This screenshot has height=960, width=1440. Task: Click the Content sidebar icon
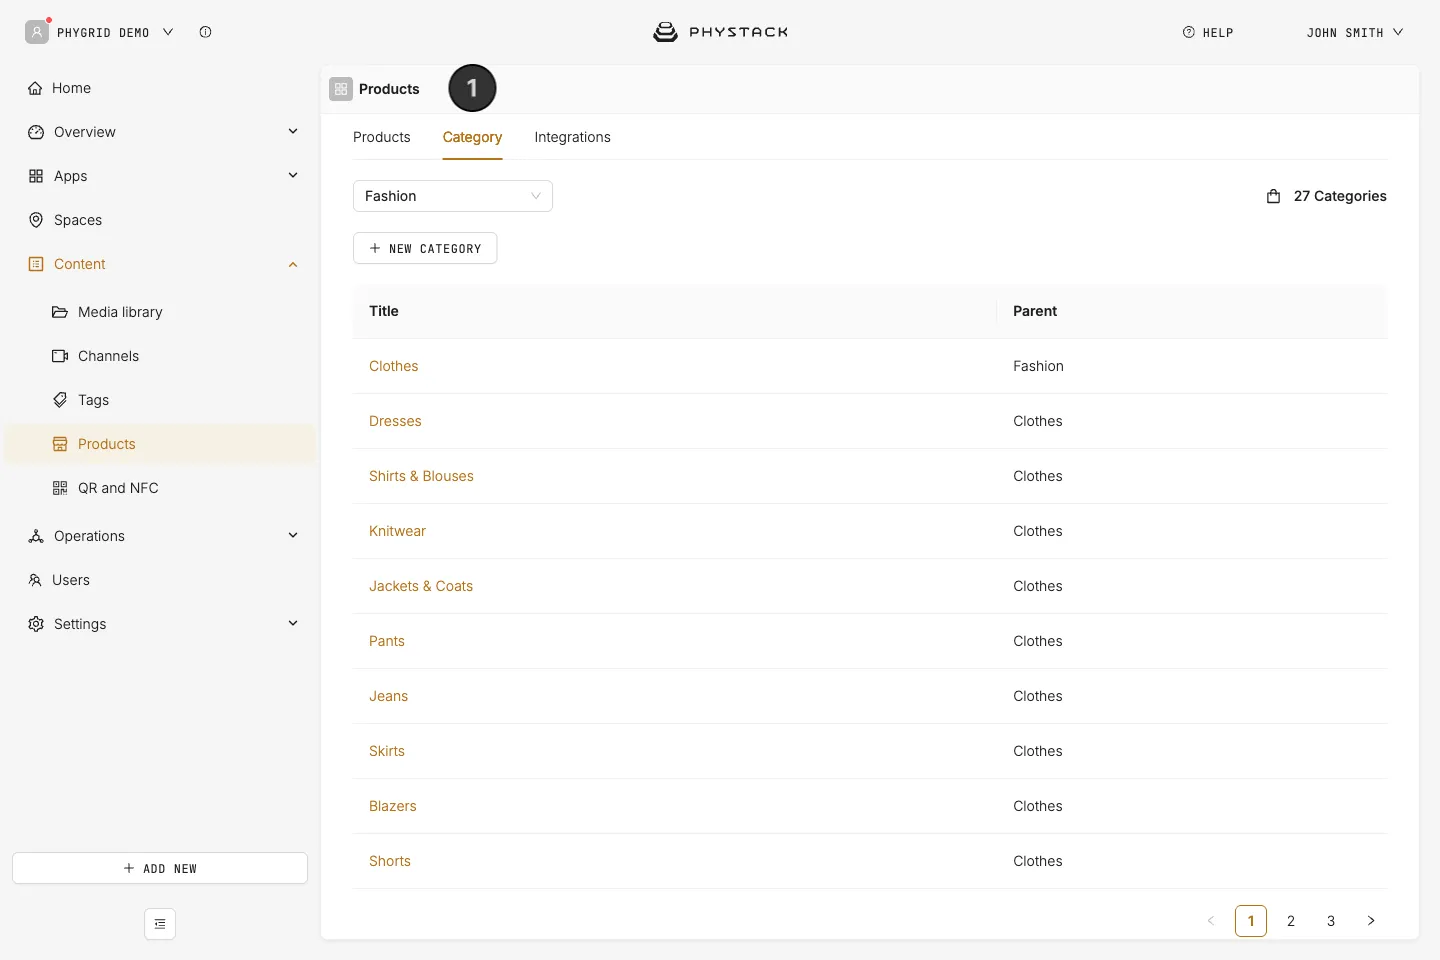(36, 264)
